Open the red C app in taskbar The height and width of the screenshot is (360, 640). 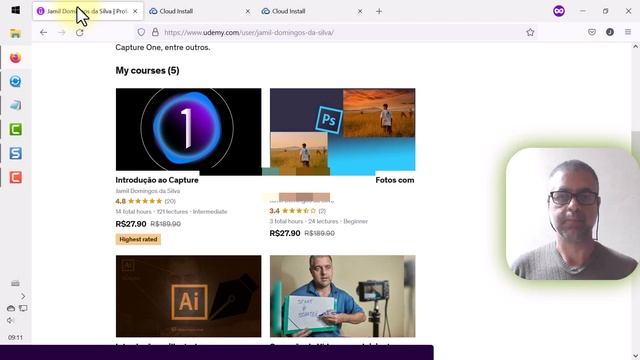point(16,178)
